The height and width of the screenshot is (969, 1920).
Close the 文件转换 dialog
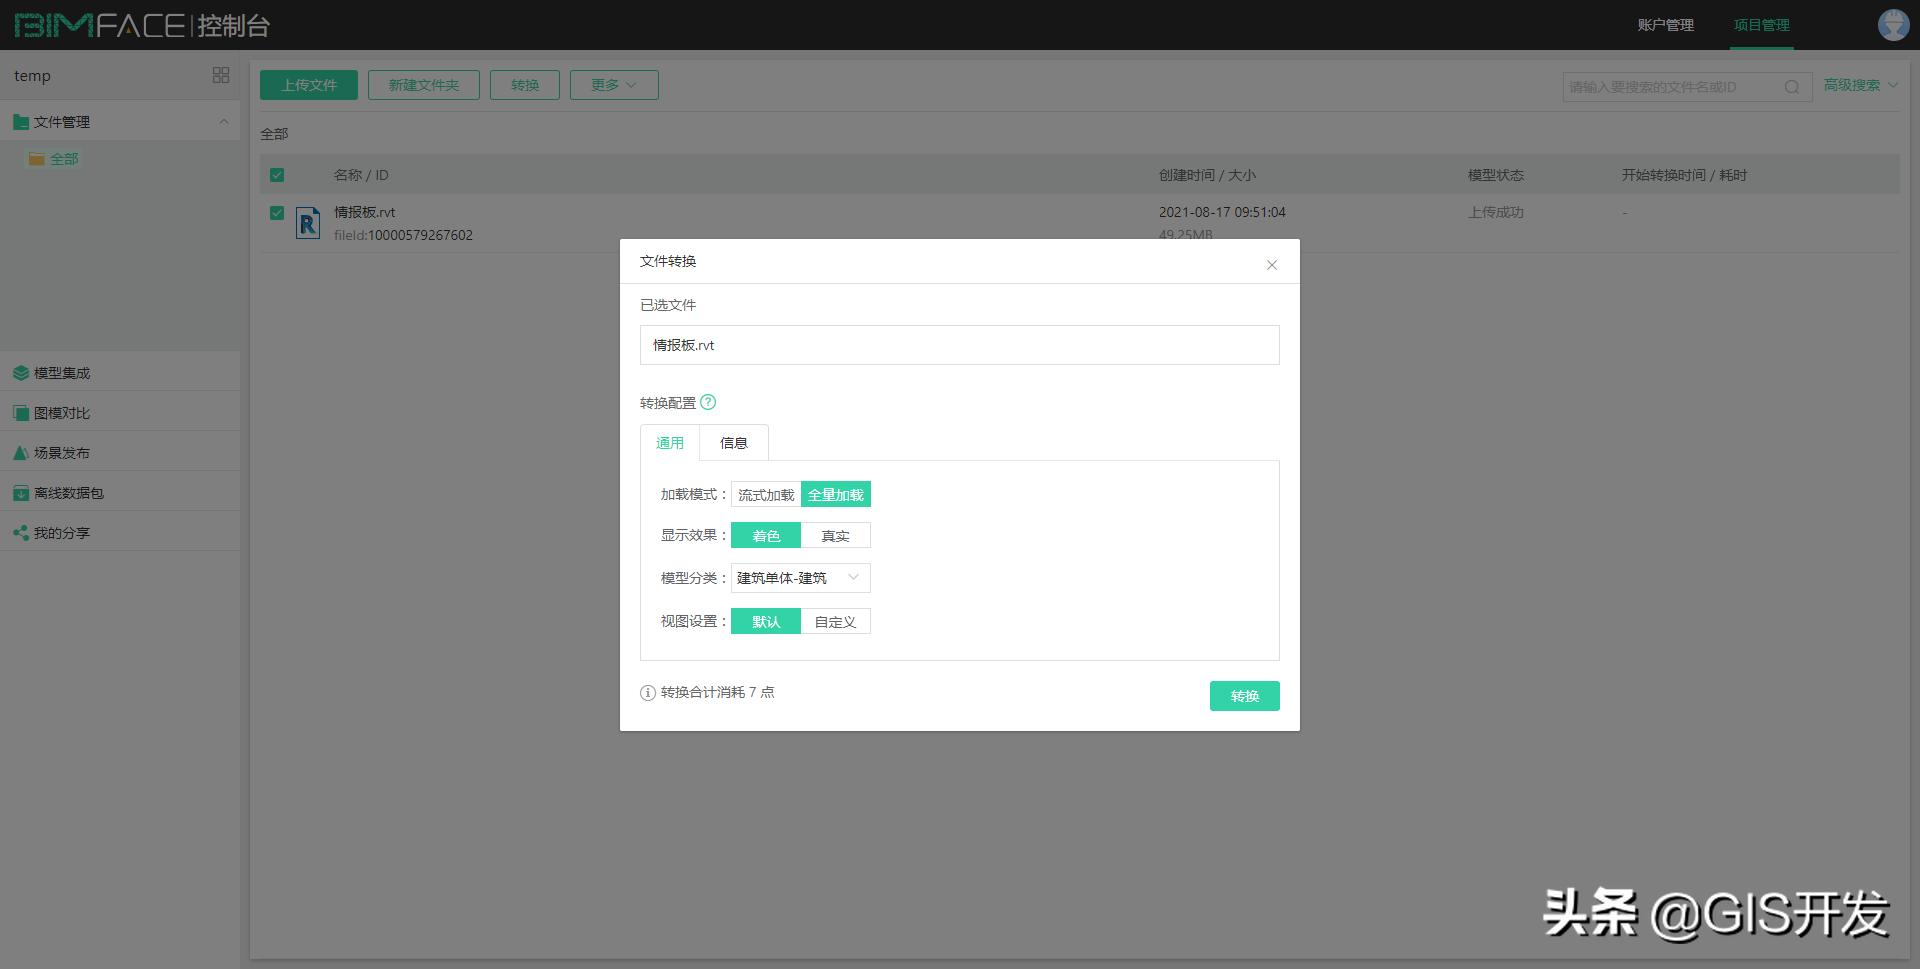pyautogui.click(x=1272, y=265)
